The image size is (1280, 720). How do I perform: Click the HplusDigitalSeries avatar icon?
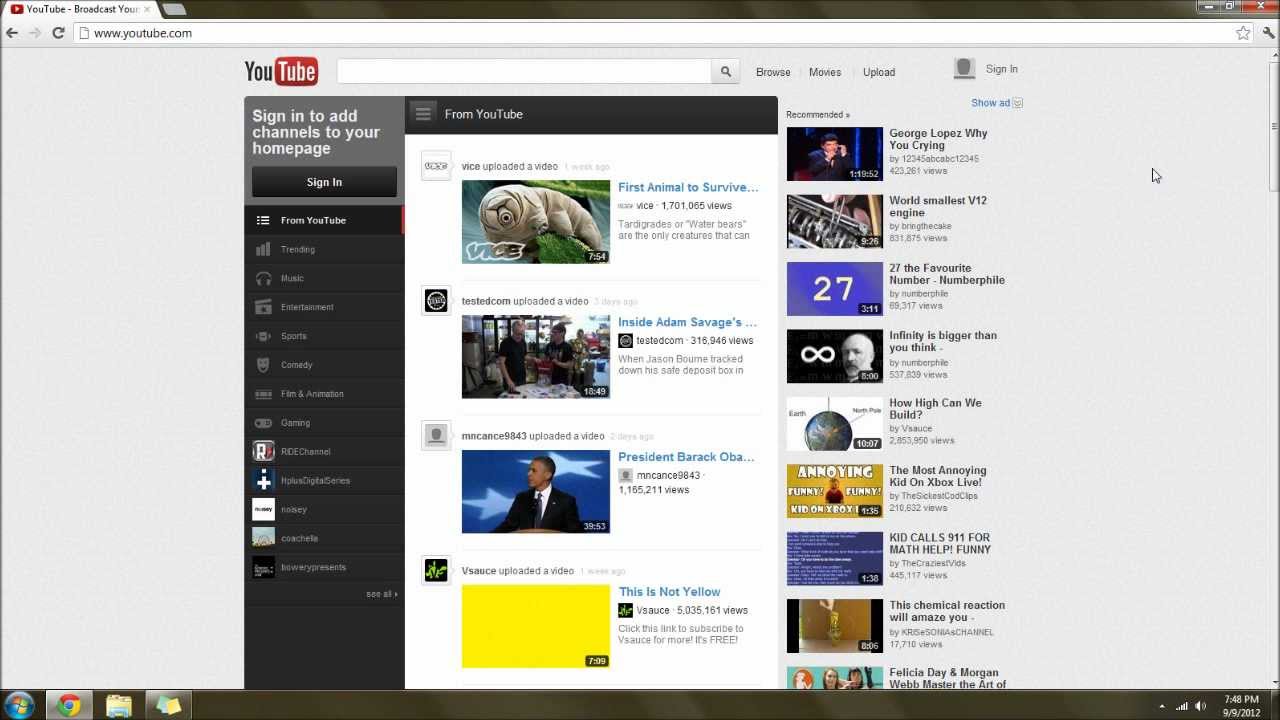(x=263, y=481)
